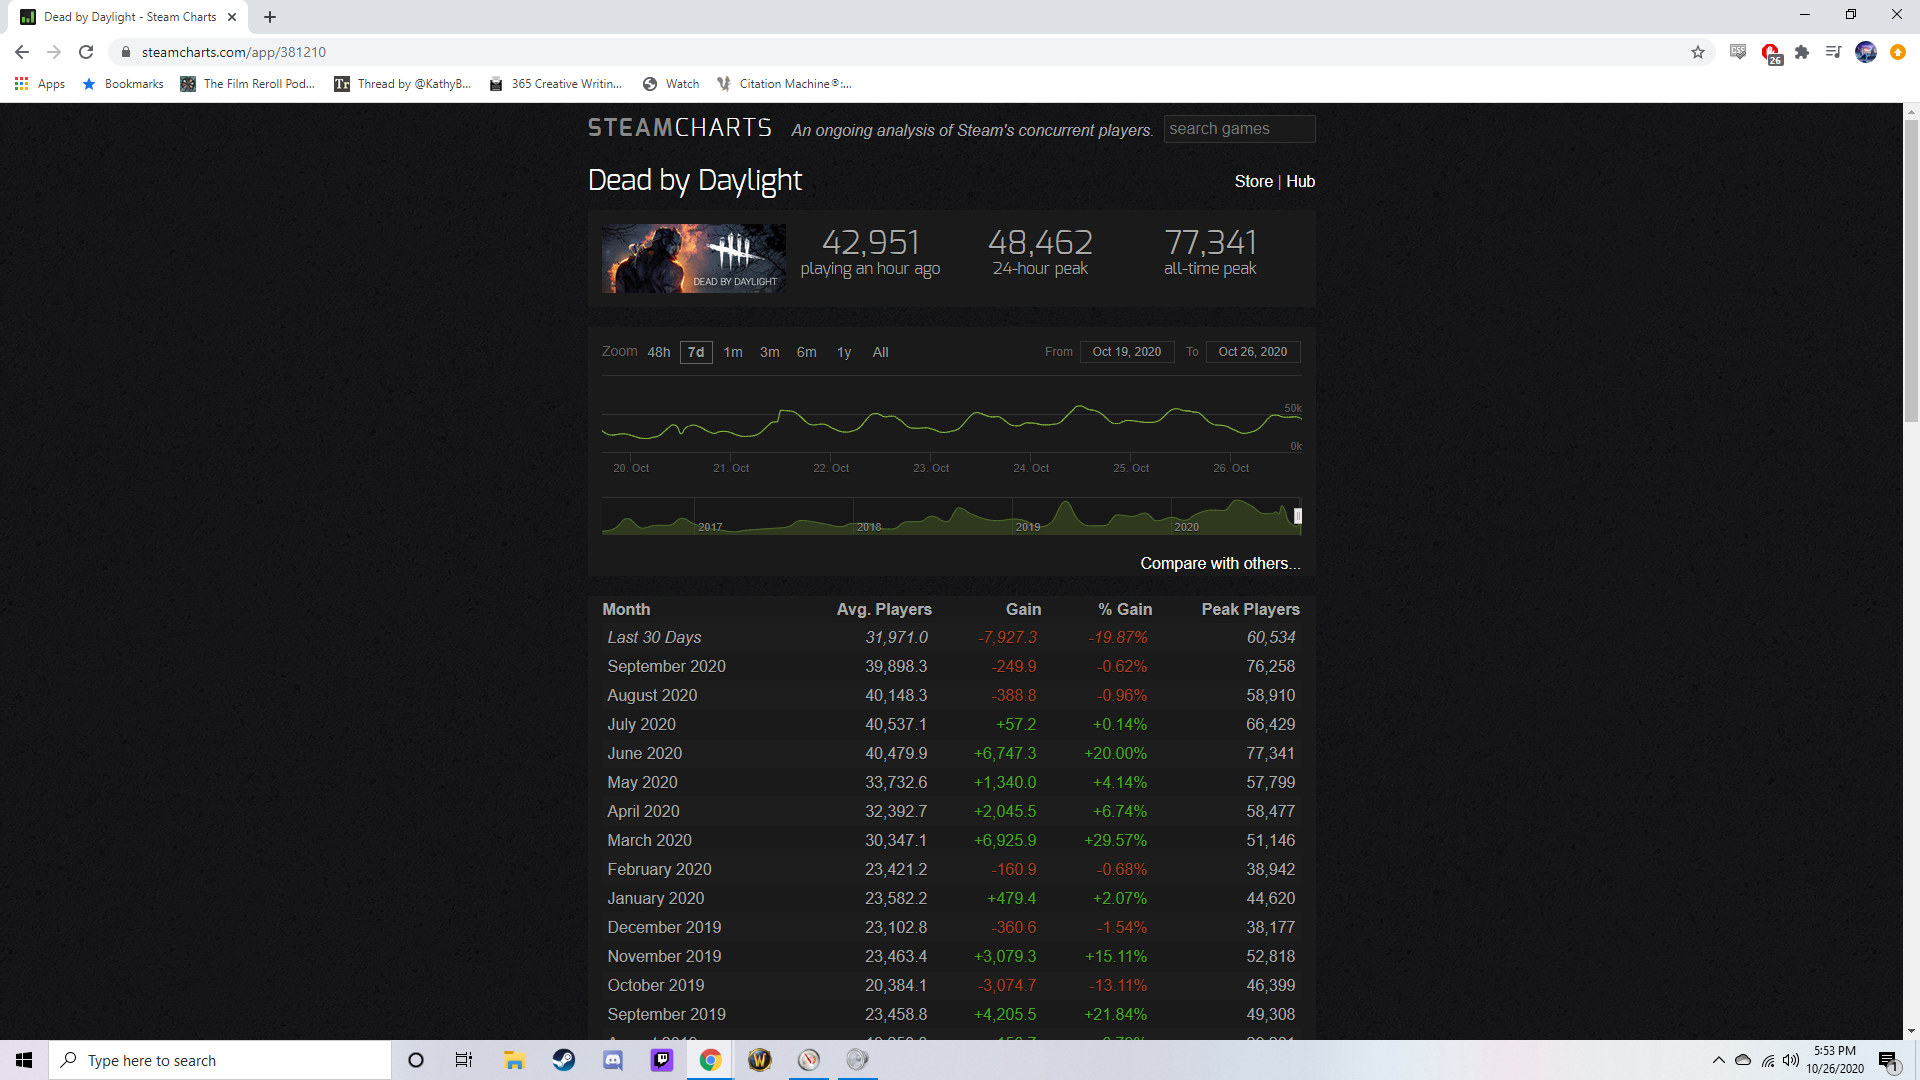Open the Cortana circle icon

tap(416, 1060)
